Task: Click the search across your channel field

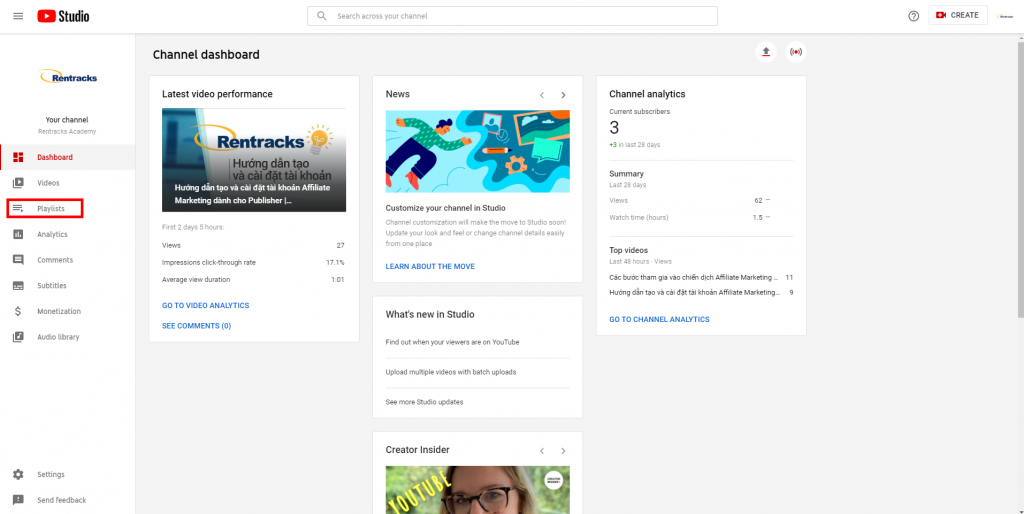Action: coord(513,16)
